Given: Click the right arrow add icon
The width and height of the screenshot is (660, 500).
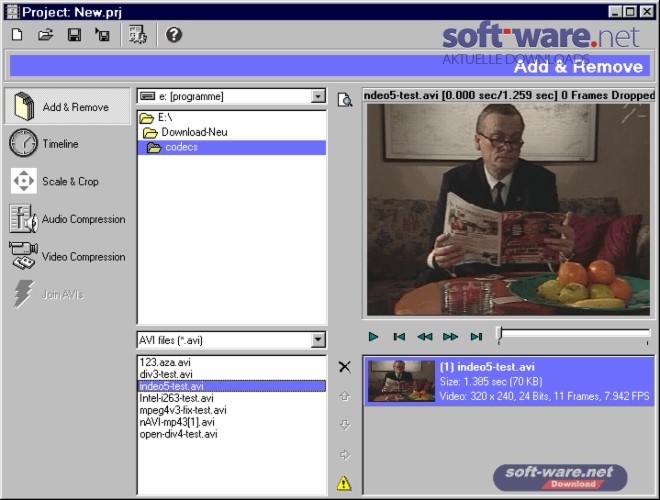Looking at the screenshot, I should (345, 455).
